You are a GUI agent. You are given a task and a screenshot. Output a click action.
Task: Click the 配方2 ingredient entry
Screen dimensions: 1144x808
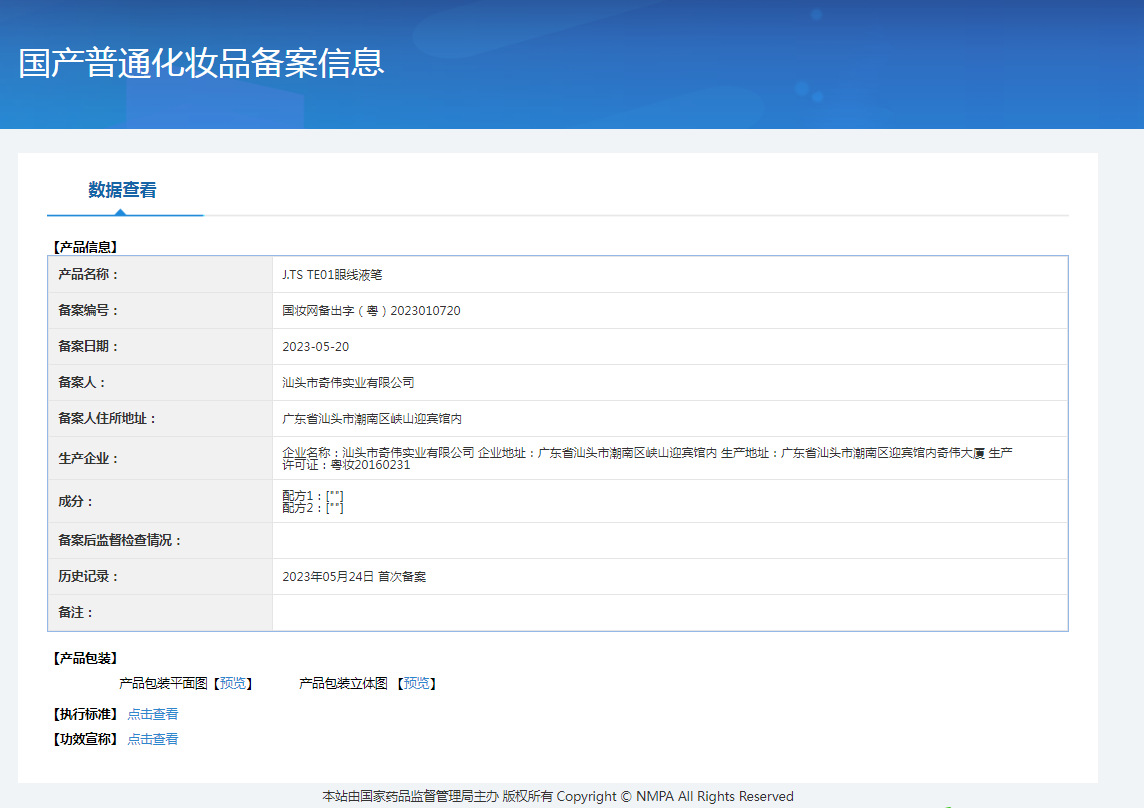[313, 507]
